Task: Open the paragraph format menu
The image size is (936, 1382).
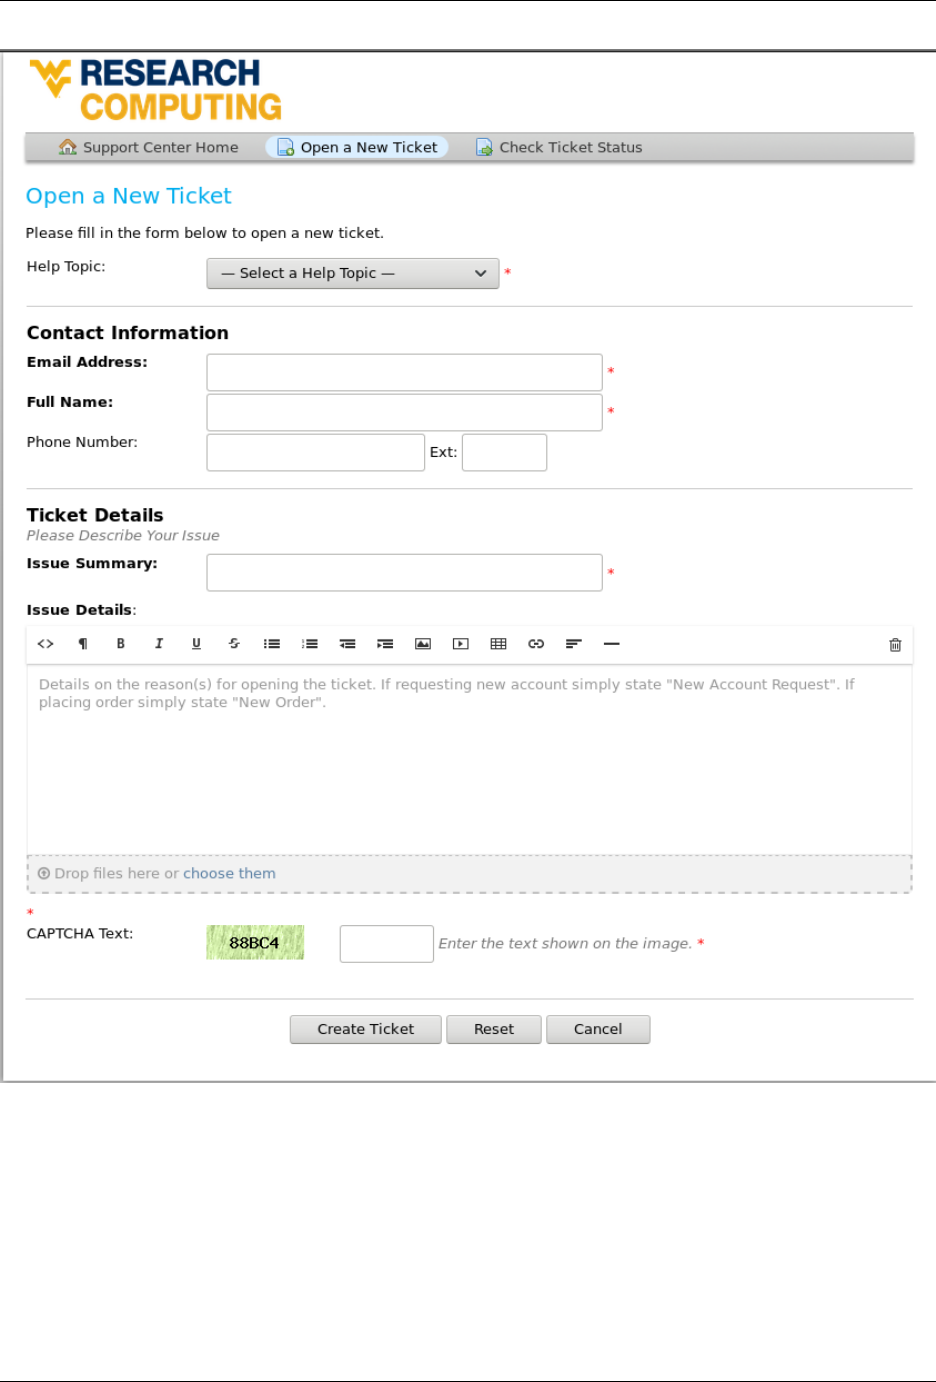Action: point(83,644)
